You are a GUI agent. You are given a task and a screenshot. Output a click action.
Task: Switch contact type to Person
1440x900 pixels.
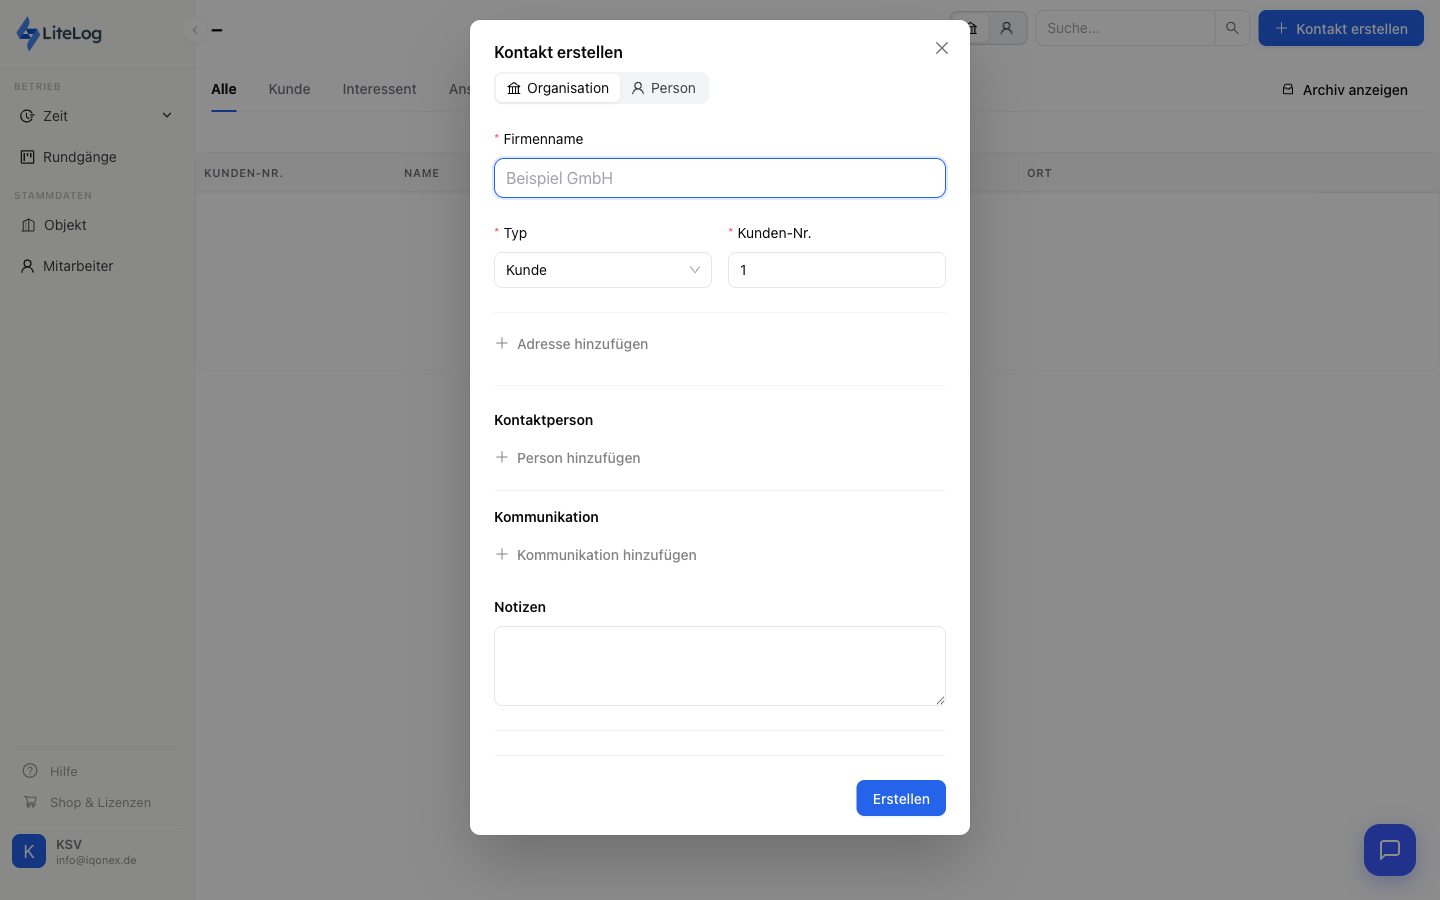click(x=663, y=88)
